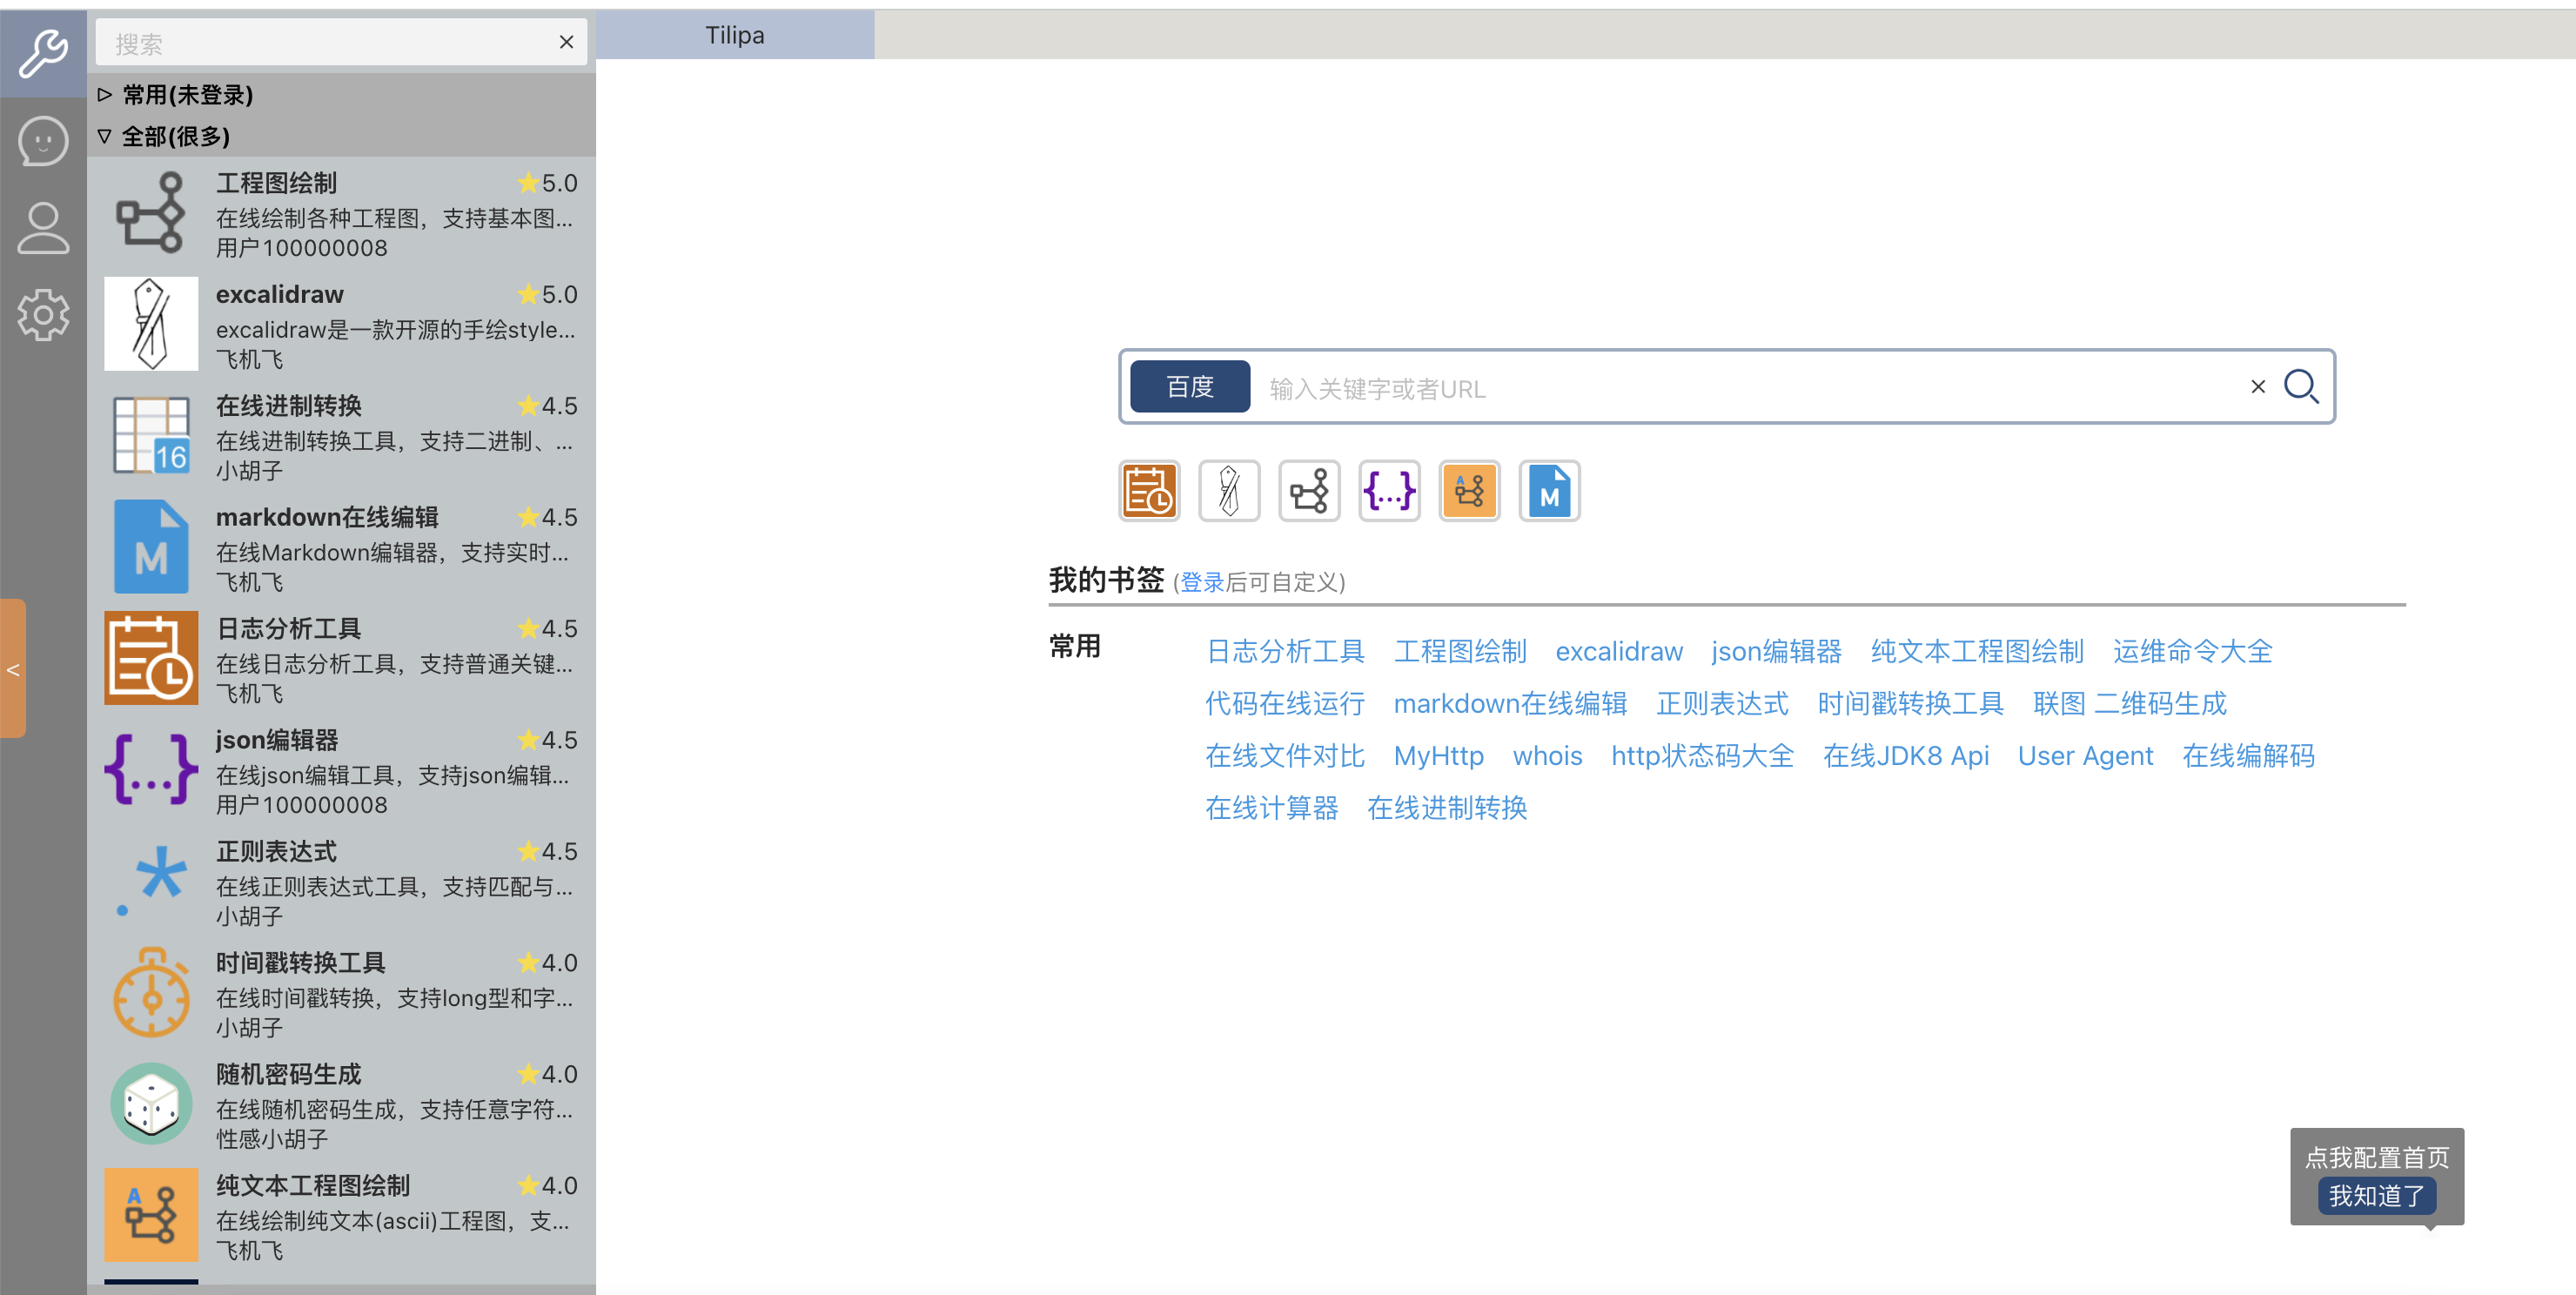Open the smiley chat feedback icon
Image resolution: width=2576 pixels, height=1295 pixels.
pos(43,141)
